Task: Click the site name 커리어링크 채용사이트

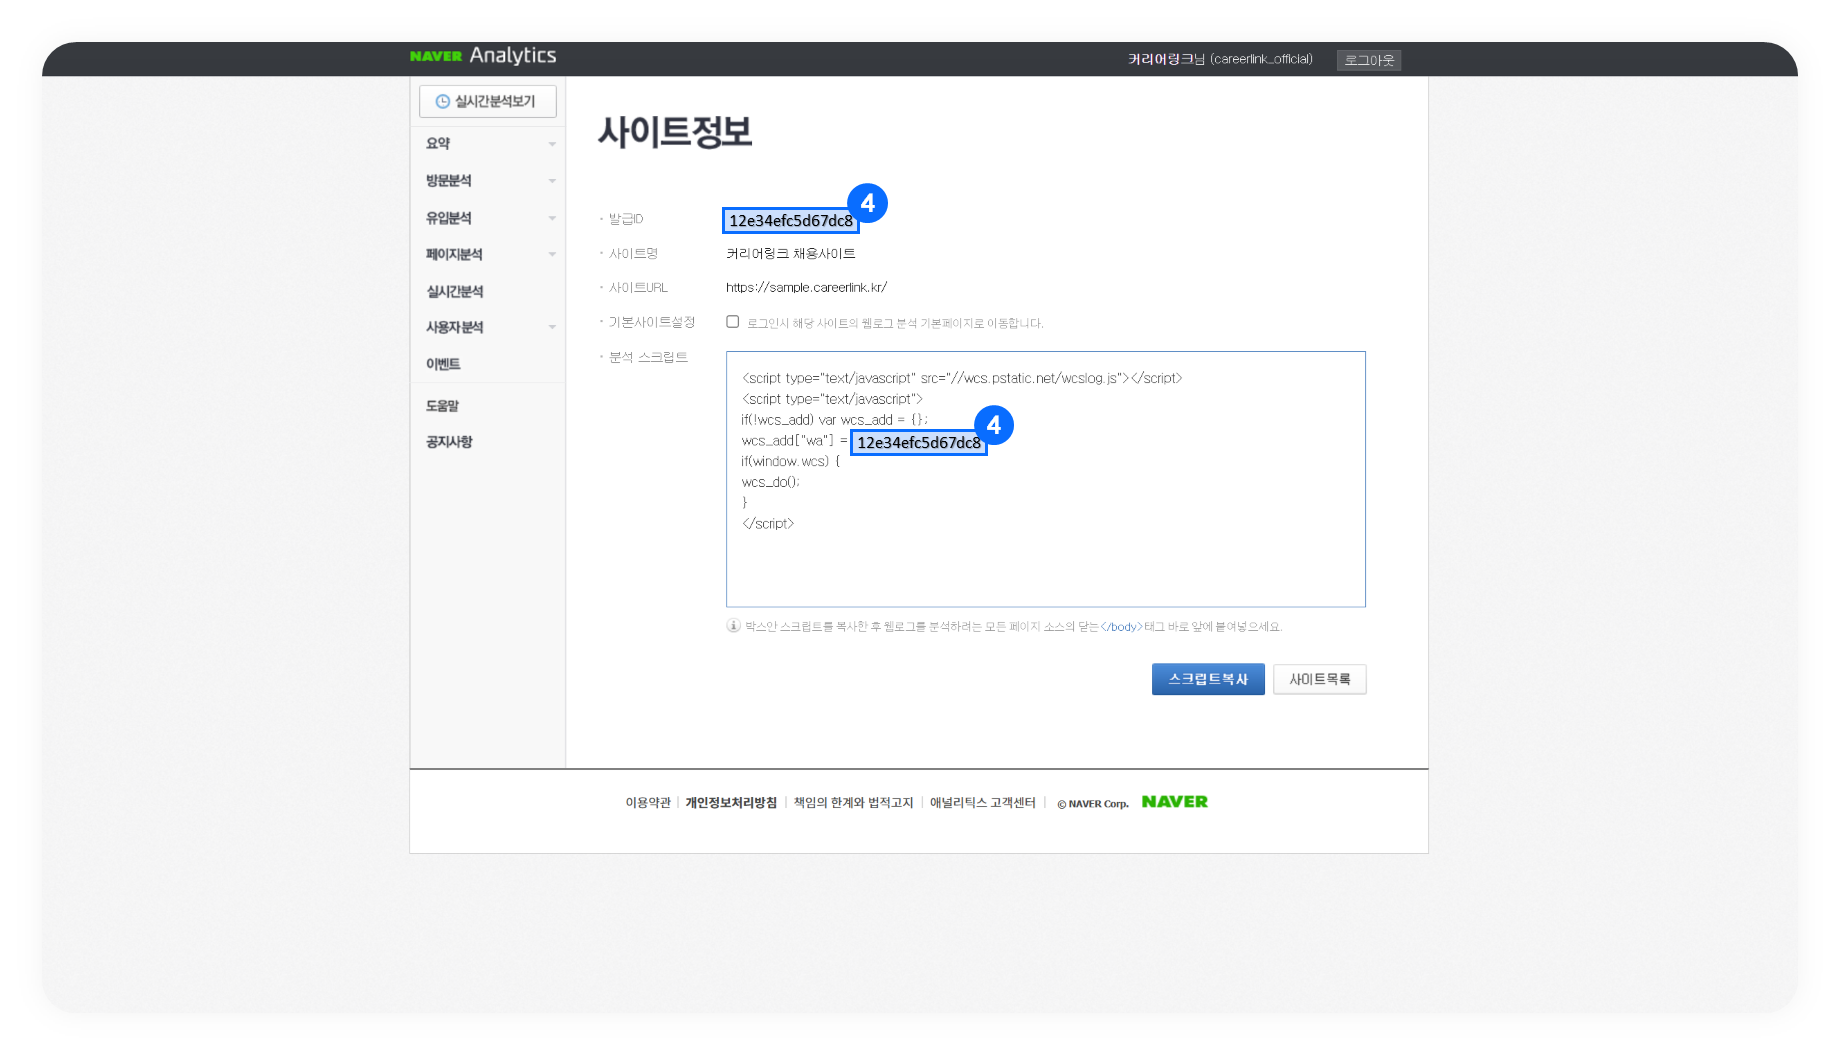Action: pyautogui.click(x=791, y=254)
